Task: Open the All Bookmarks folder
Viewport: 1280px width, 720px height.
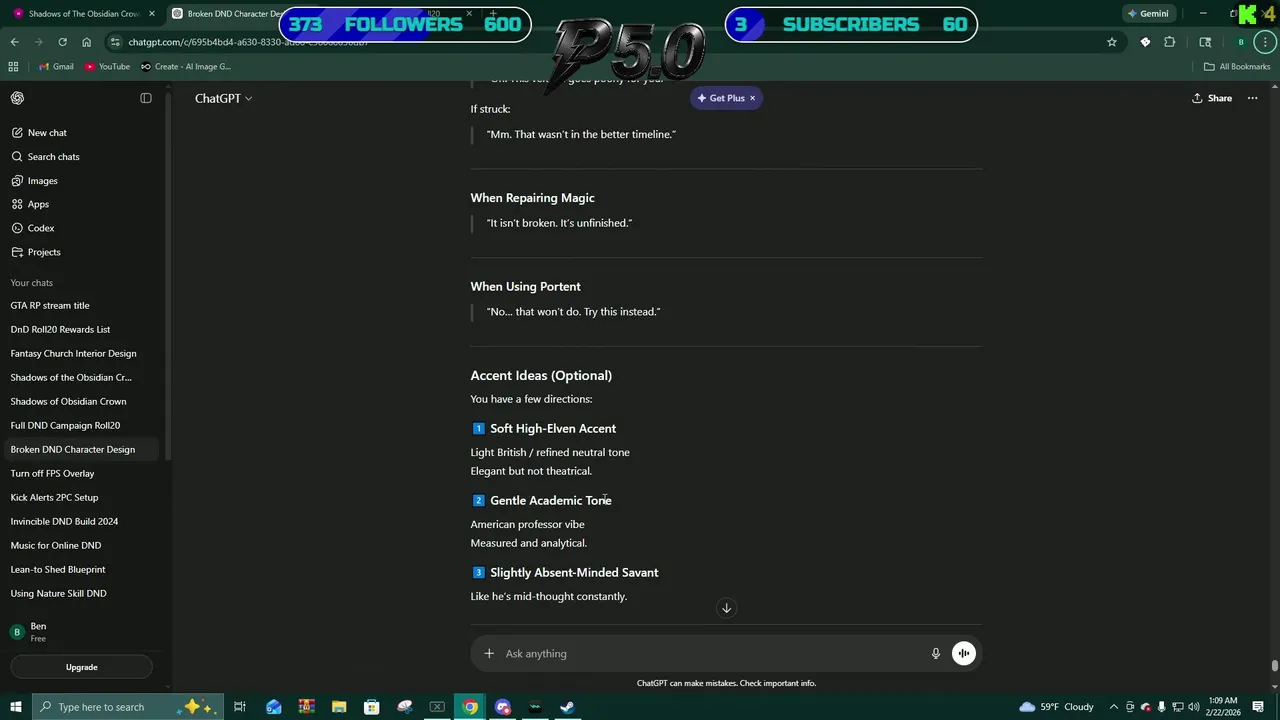Action: [1237, 67]
